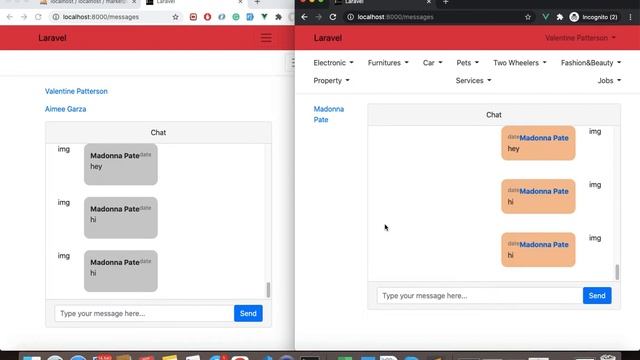Click the img avatar beside gray 'hey' message
This screenshot has height=360, width=640.
64,149
